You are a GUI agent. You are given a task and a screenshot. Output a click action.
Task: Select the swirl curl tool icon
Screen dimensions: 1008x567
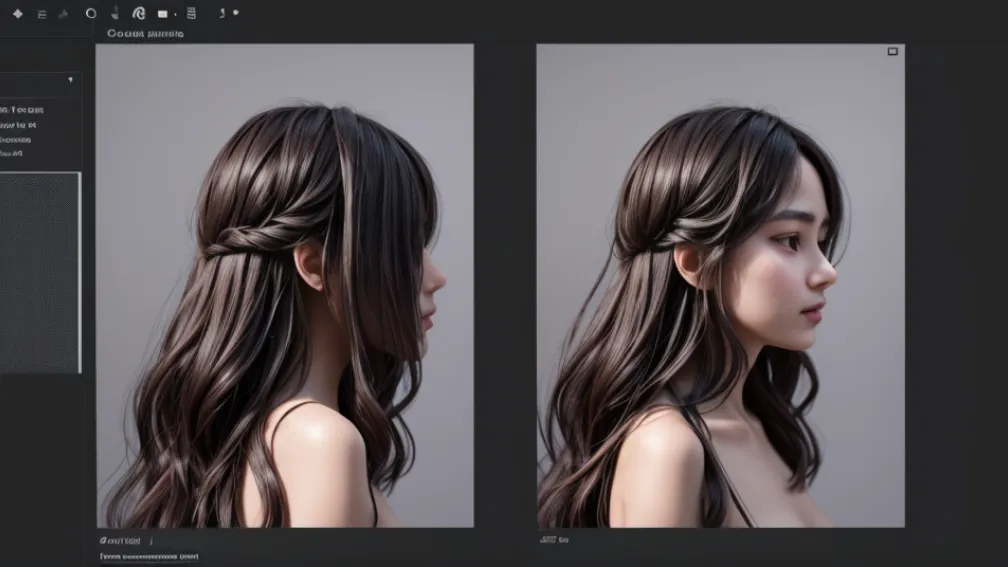(x=138, y=13)
